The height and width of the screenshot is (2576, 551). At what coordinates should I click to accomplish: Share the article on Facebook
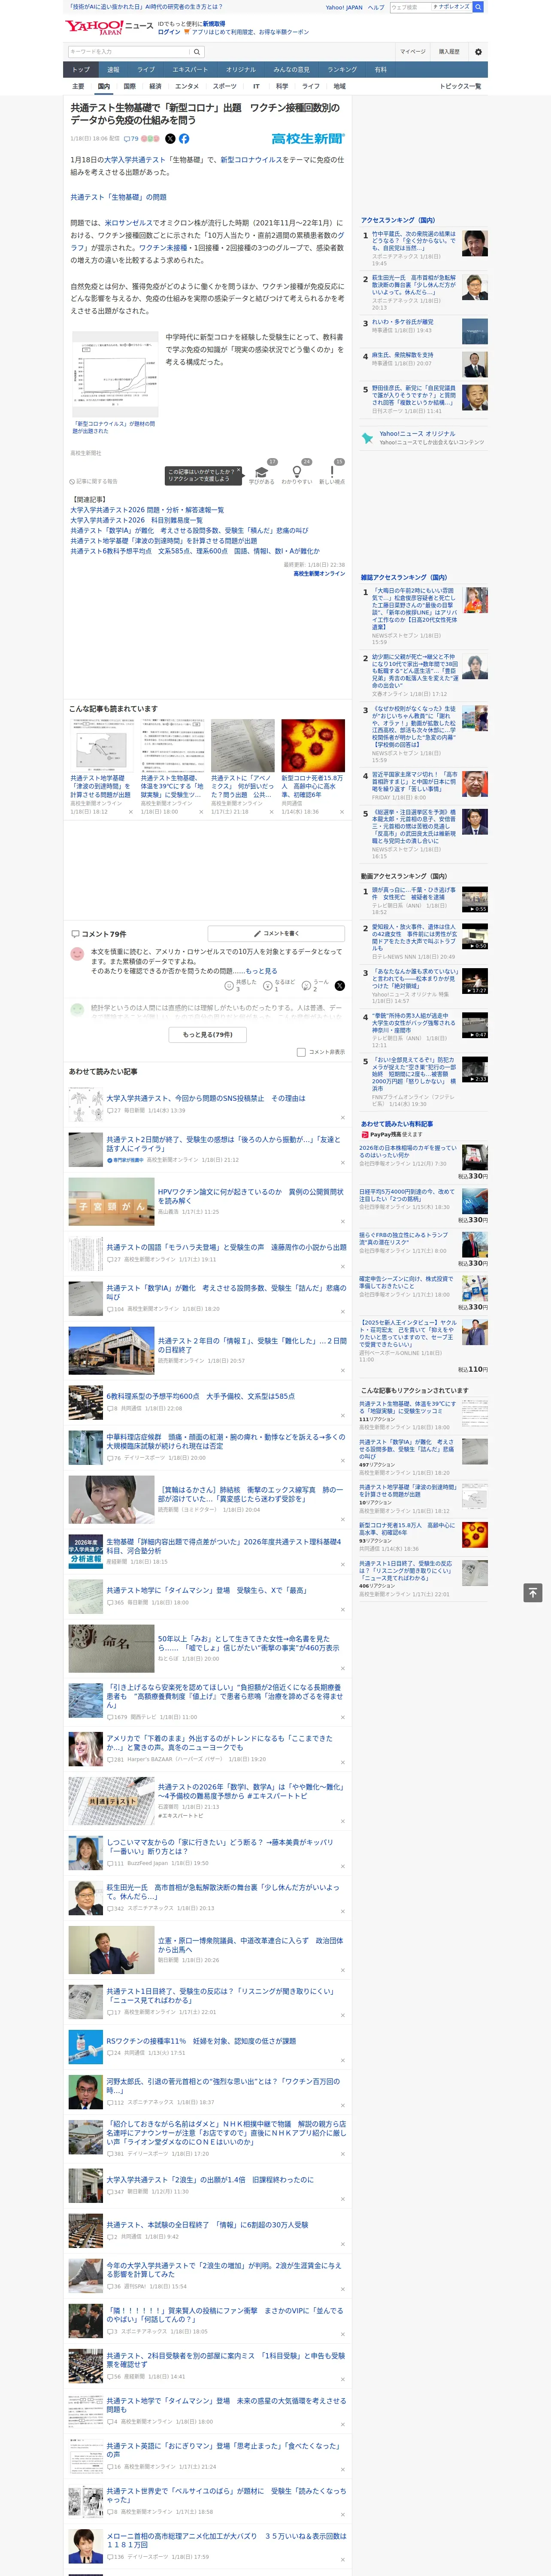184,139
